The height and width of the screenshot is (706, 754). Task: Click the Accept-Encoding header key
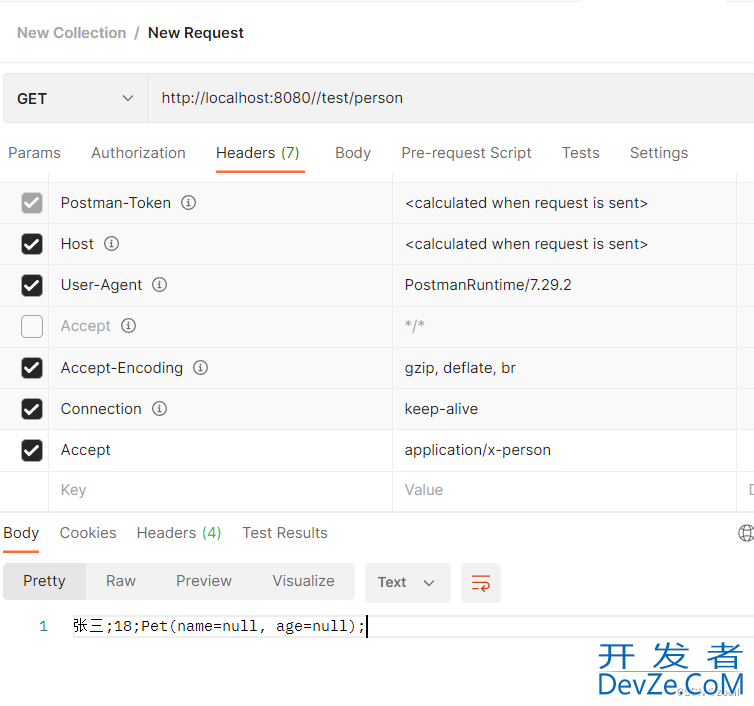pyautogui.click(x=122, y=368)
